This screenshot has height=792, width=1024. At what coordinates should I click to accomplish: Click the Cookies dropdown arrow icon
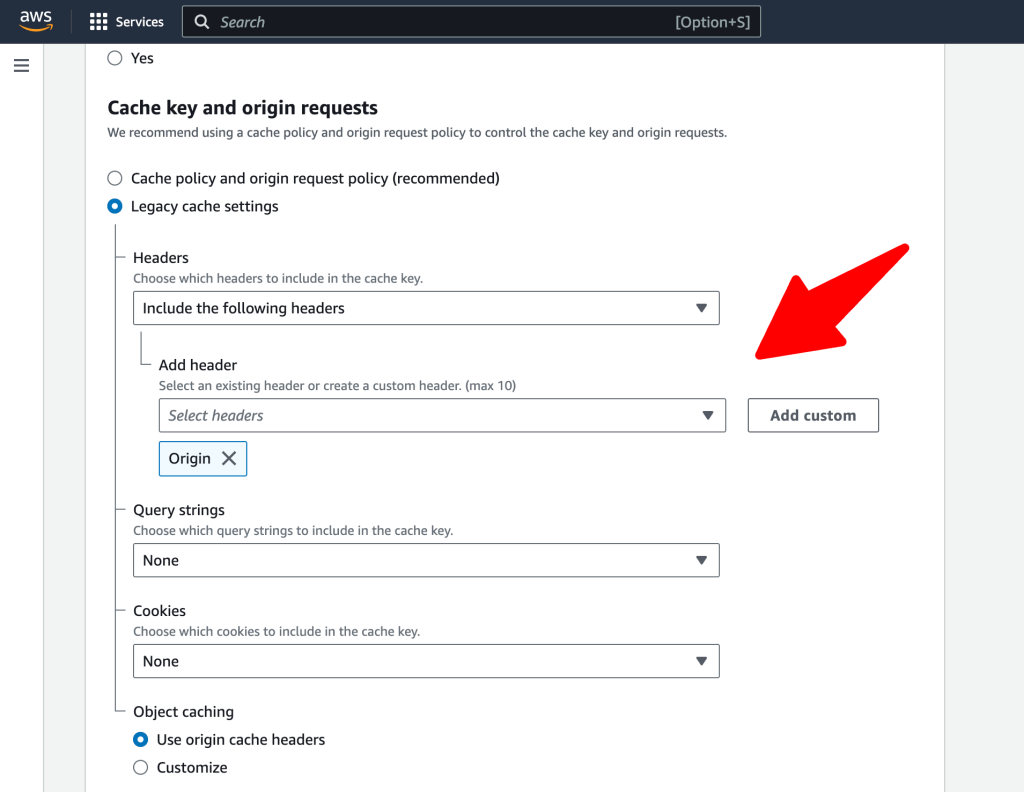coord(701,661)
